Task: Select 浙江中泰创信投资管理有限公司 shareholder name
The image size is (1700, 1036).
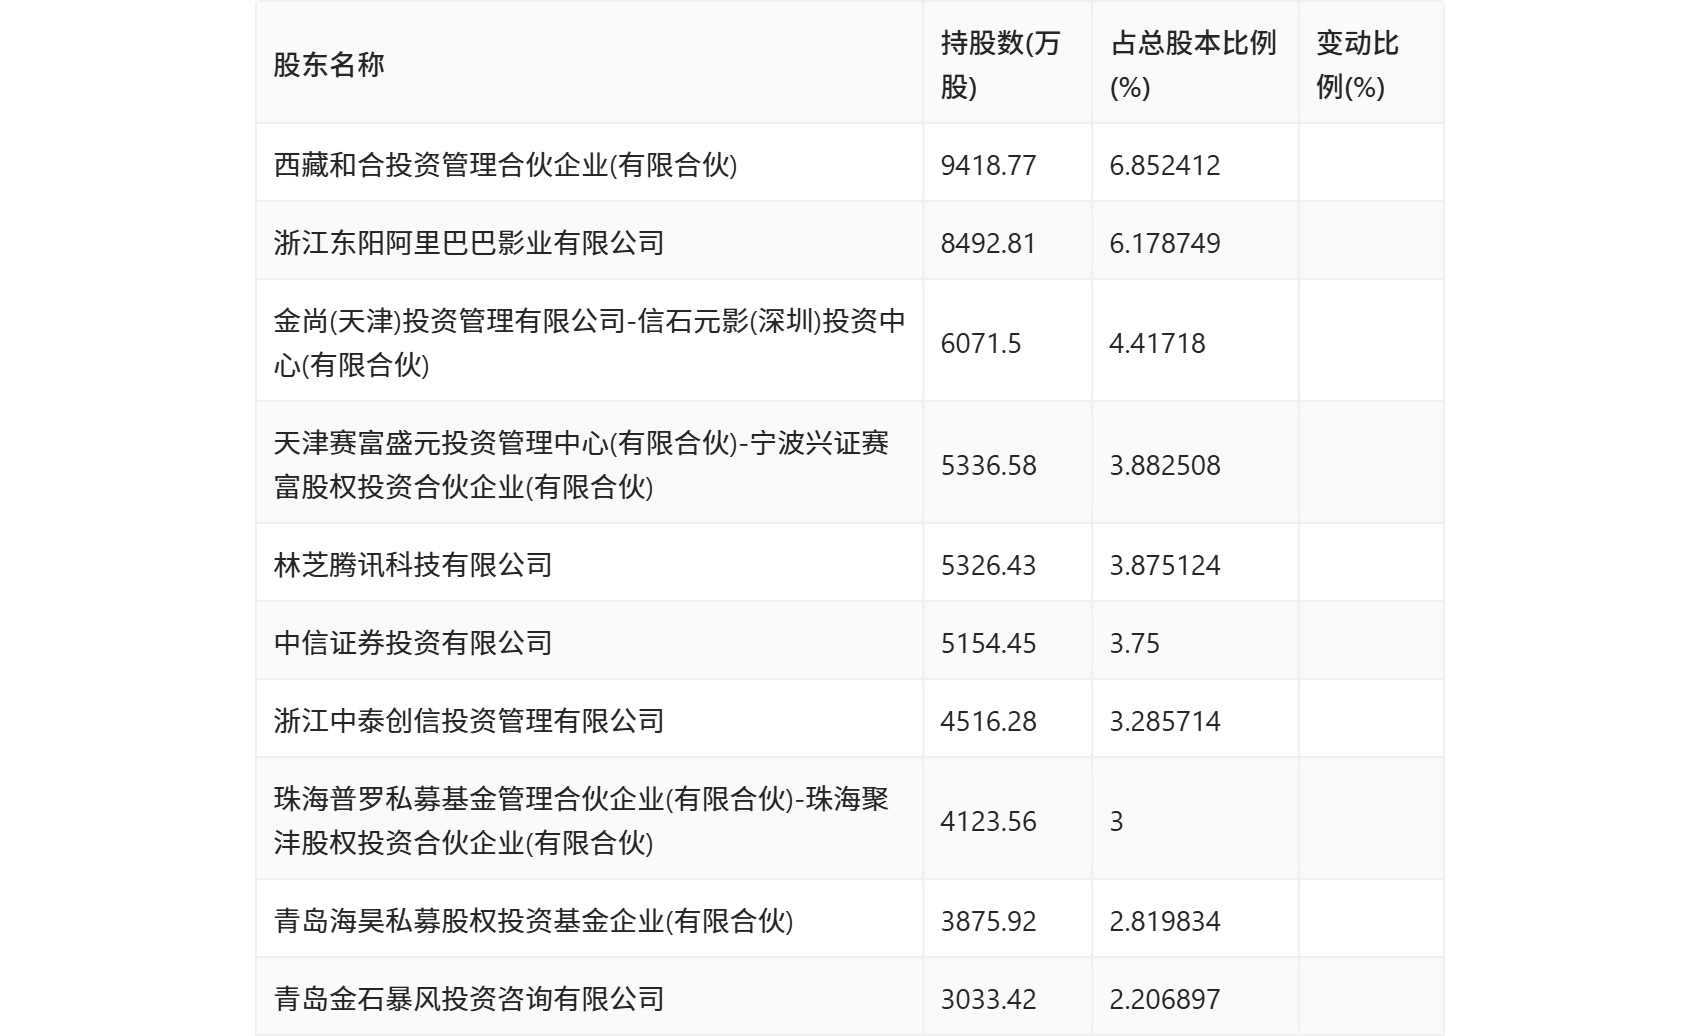Action: click(469, 721)
